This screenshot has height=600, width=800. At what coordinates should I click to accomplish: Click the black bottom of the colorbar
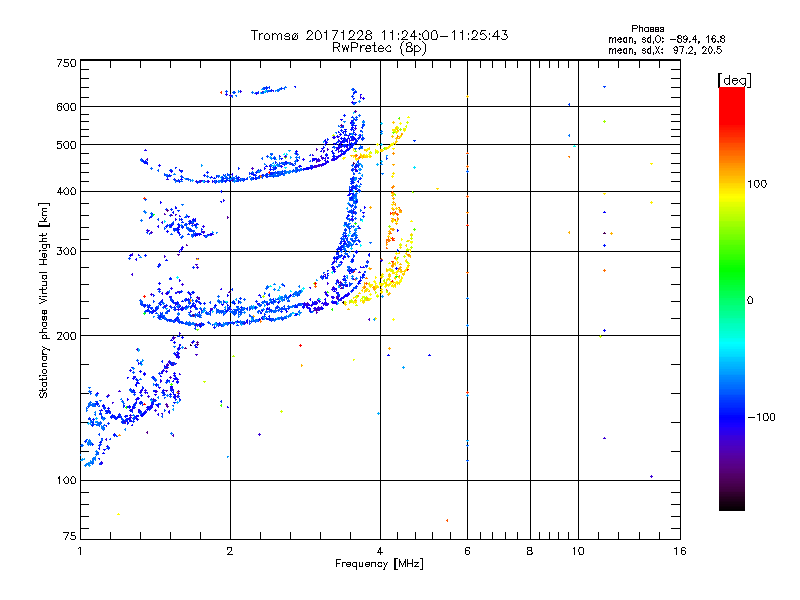point(732,503)
